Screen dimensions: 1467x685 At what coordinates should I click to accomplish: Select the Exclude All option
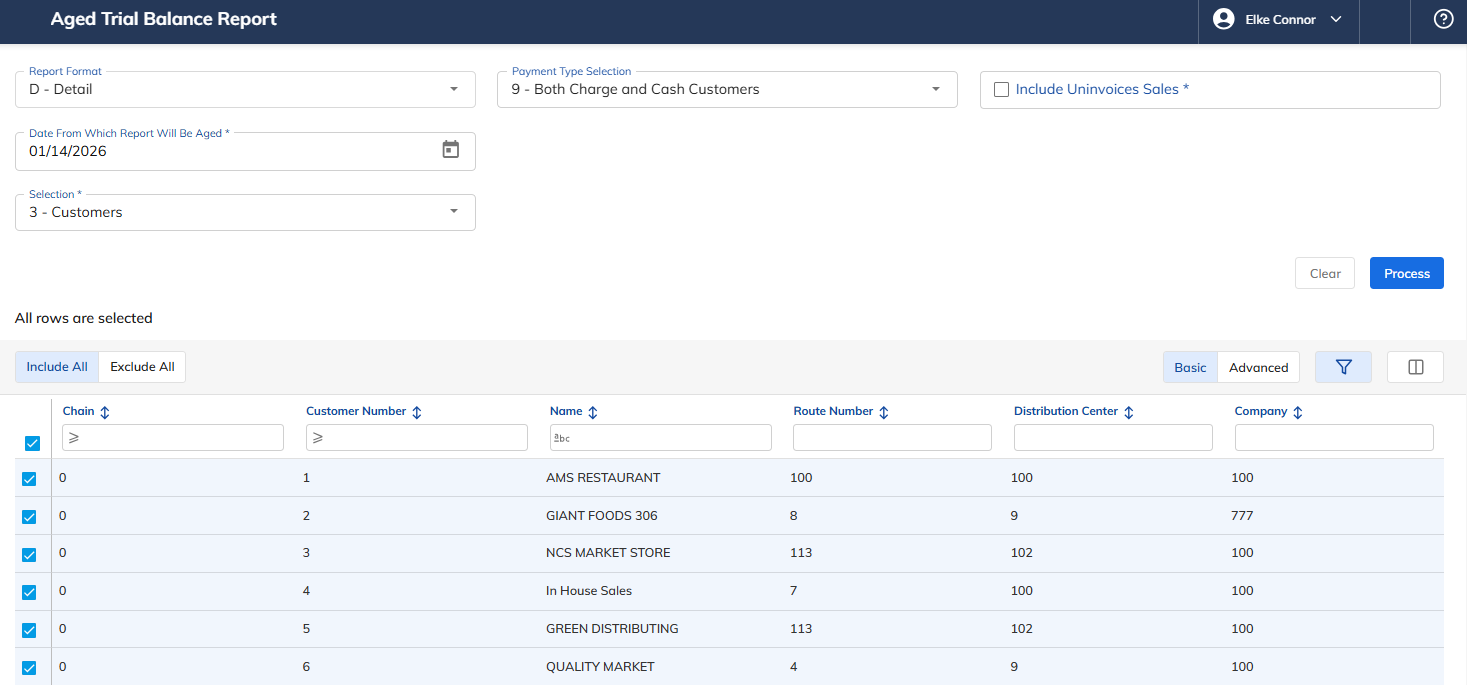[142, 367]
